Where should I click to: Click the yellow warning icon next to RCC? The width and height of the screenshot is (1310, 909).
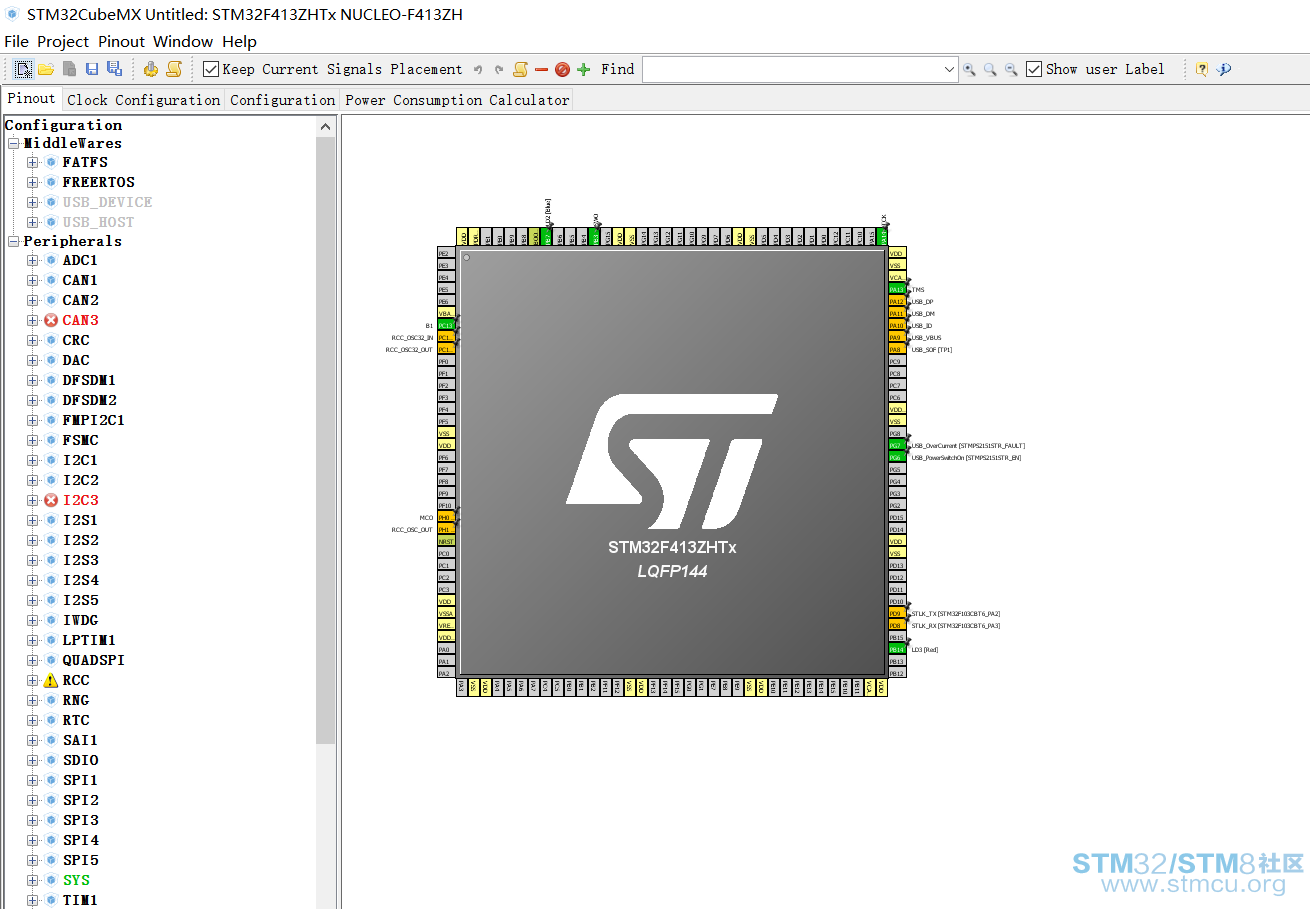coord(51,680)
